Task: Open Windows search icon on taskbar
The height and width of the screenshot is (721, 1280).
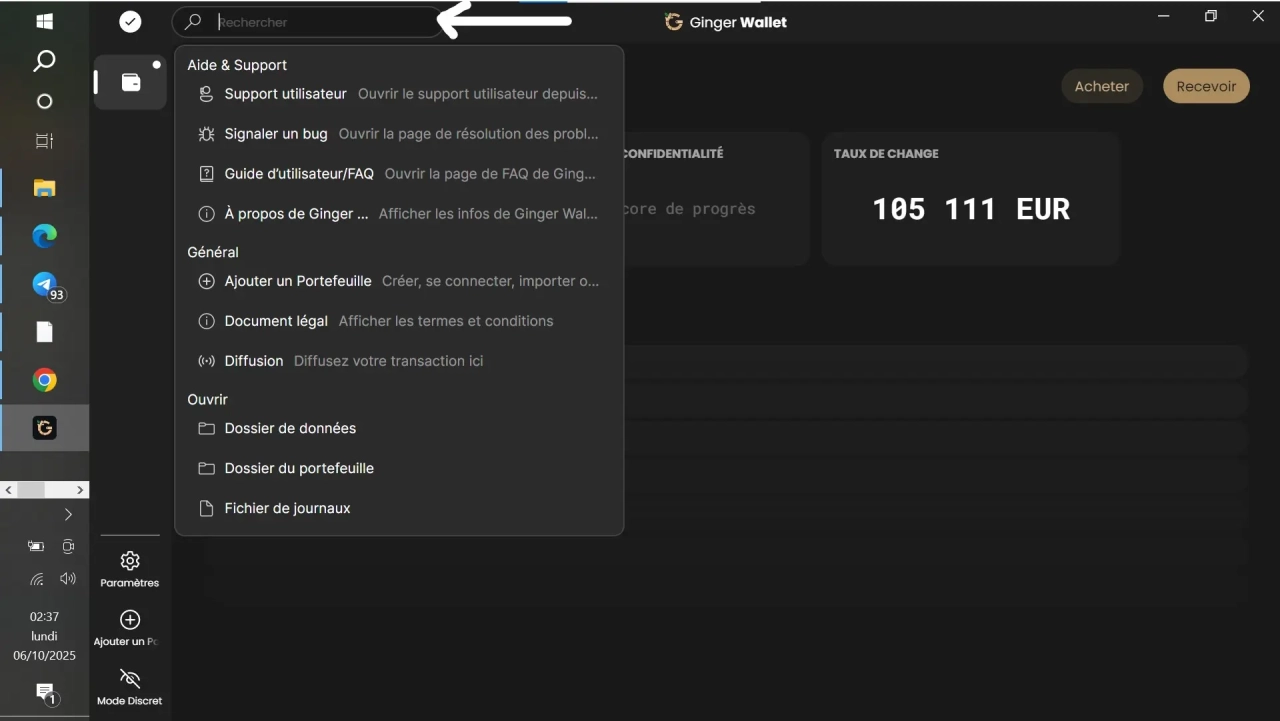Action: click(x=44, y=61)
